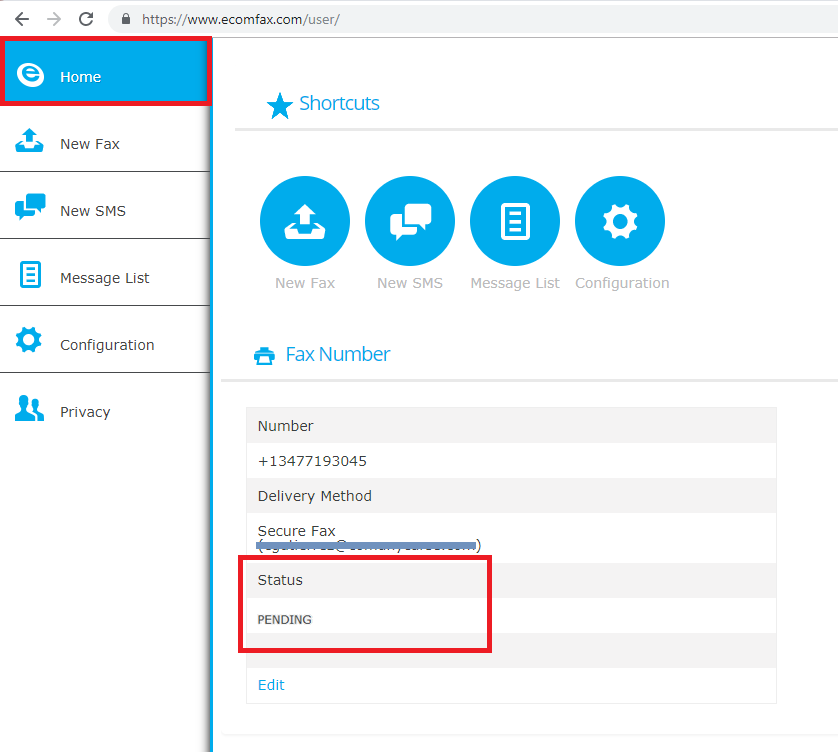Screen dimensions: 838x752
Task: Open the New SMS circular shortcut
Action: (410, 221)
